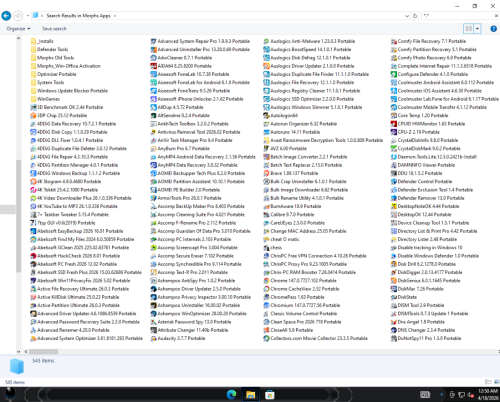Refresh the search results

[415, 16]
